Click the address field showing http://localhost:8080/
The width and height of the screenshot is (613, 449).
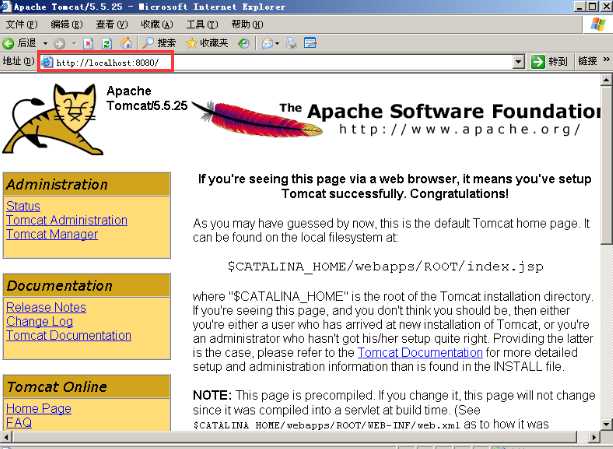coord(277,62)
